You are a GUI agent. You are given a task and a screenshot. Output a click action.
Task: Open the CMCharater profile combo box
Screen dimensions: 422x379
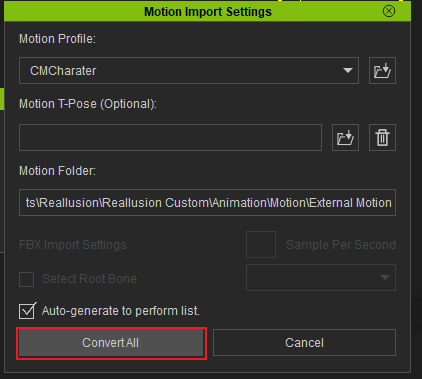(x=189, y=70)
